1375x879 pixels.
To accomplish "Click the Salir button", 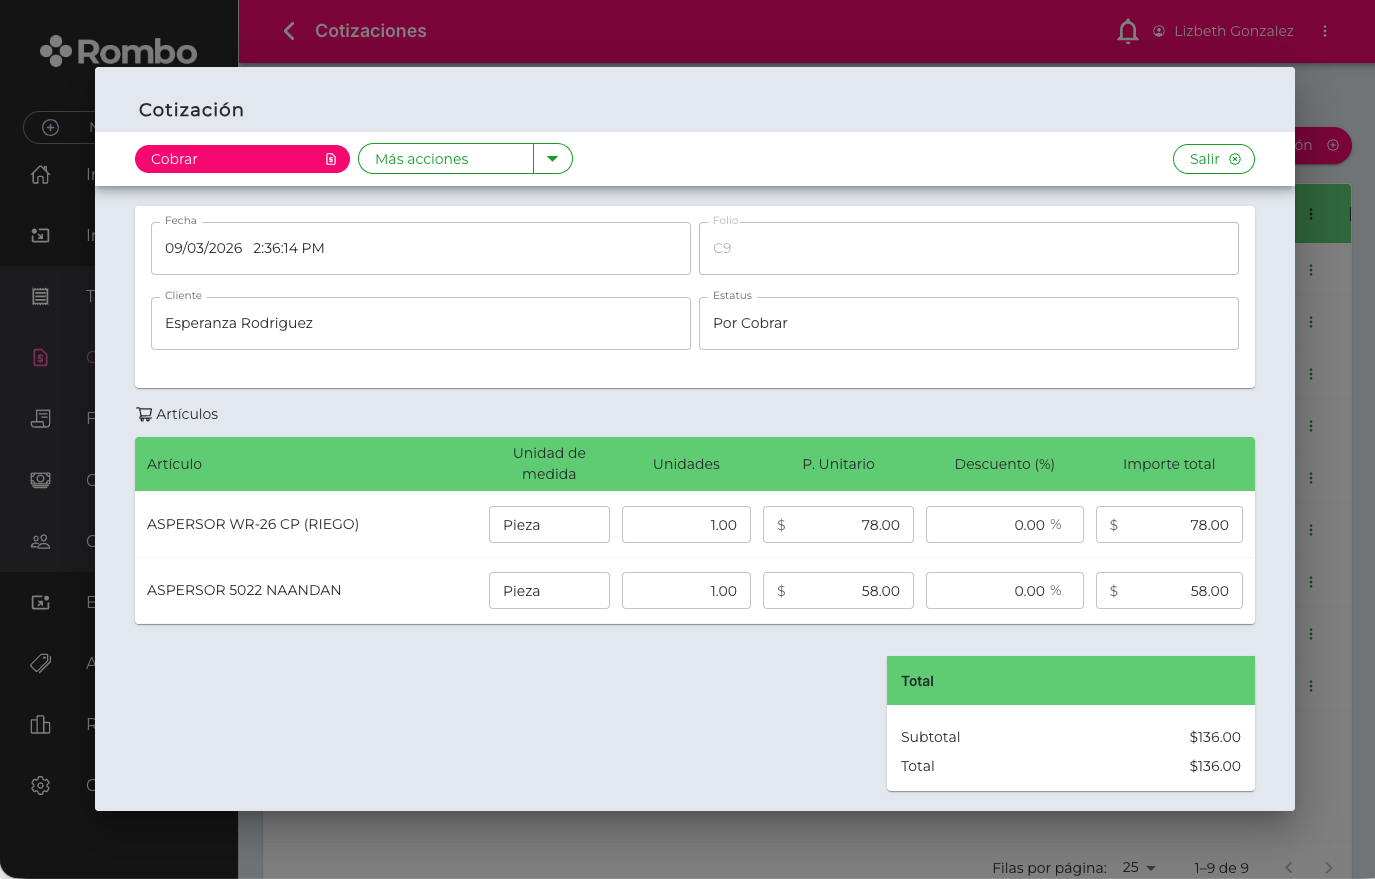I will (1213, 159).
